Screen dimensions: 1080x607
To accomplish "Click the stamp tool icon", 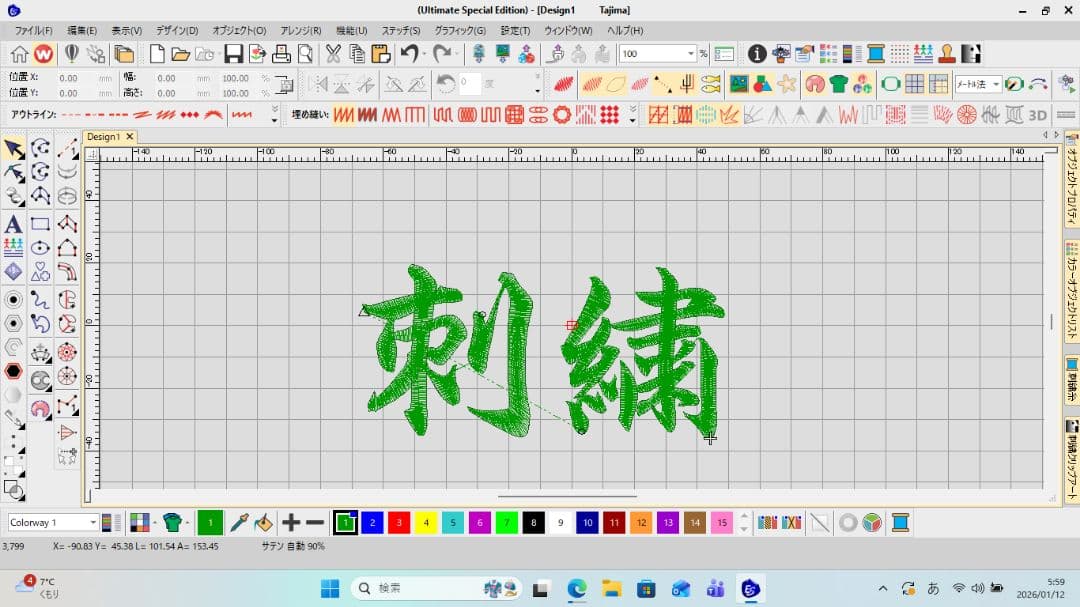I will tap(948, 53).
